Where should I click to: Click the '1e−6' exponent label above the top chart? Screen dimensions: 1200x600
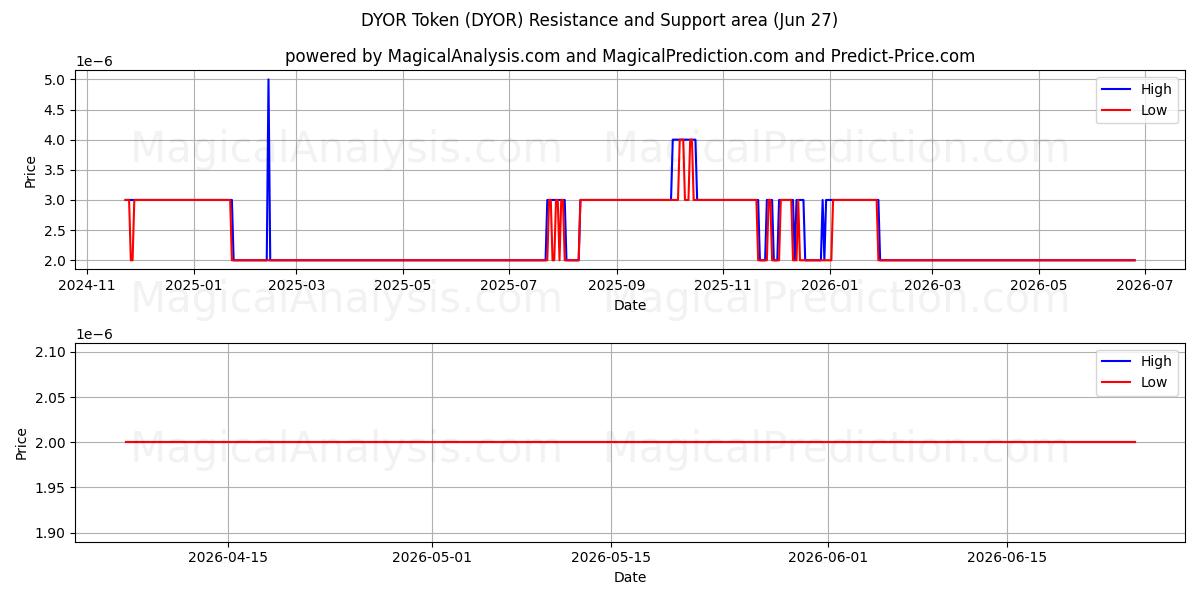[95, 61]
